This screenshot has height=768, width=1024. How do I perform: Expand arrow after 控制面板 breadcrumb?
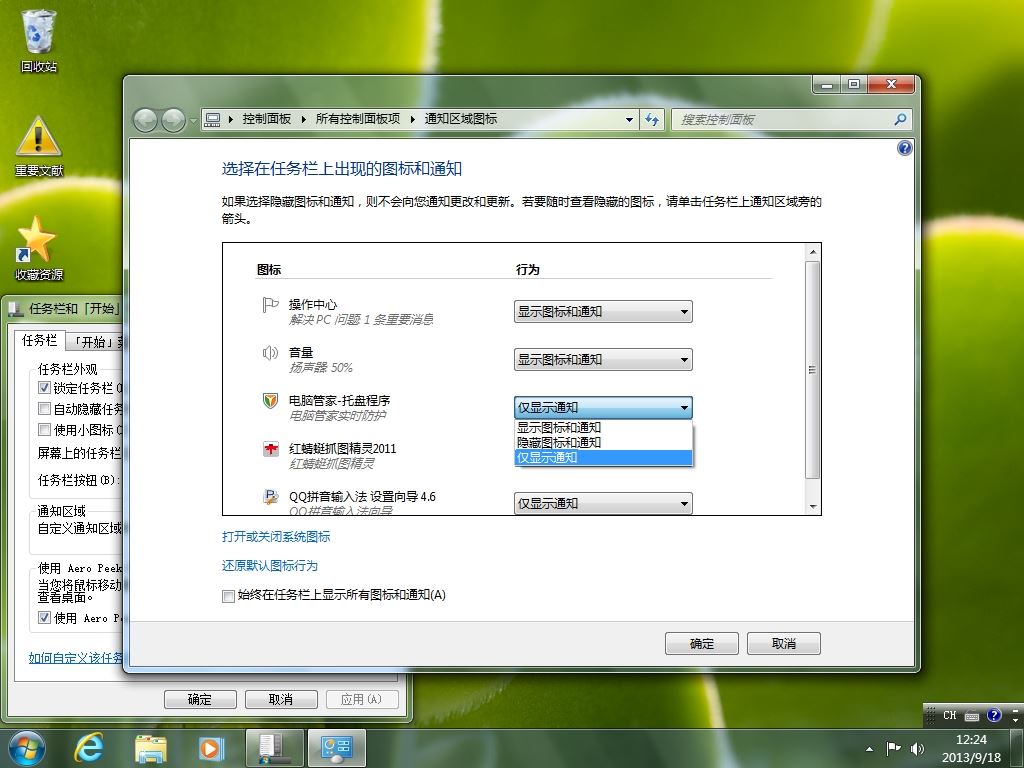coord(304,119)
